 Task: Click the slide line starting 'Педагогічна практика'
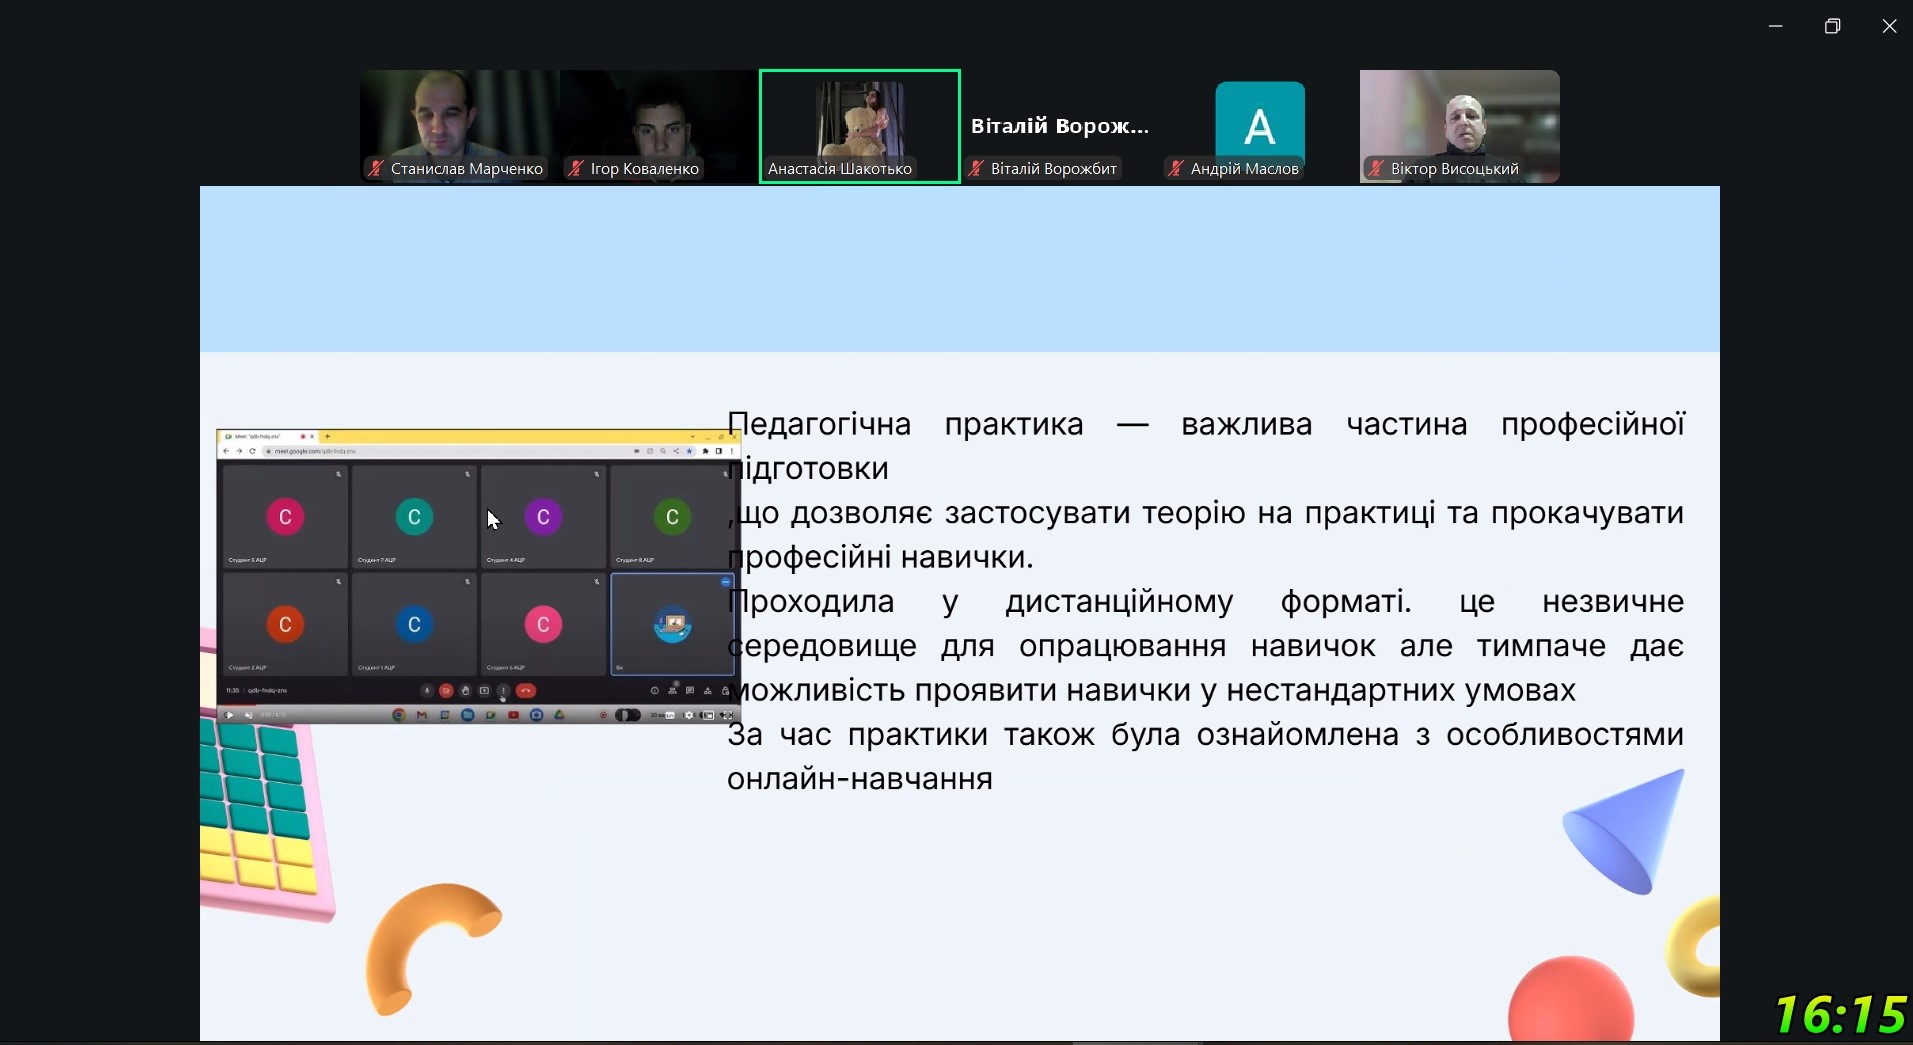point(1206,424)
